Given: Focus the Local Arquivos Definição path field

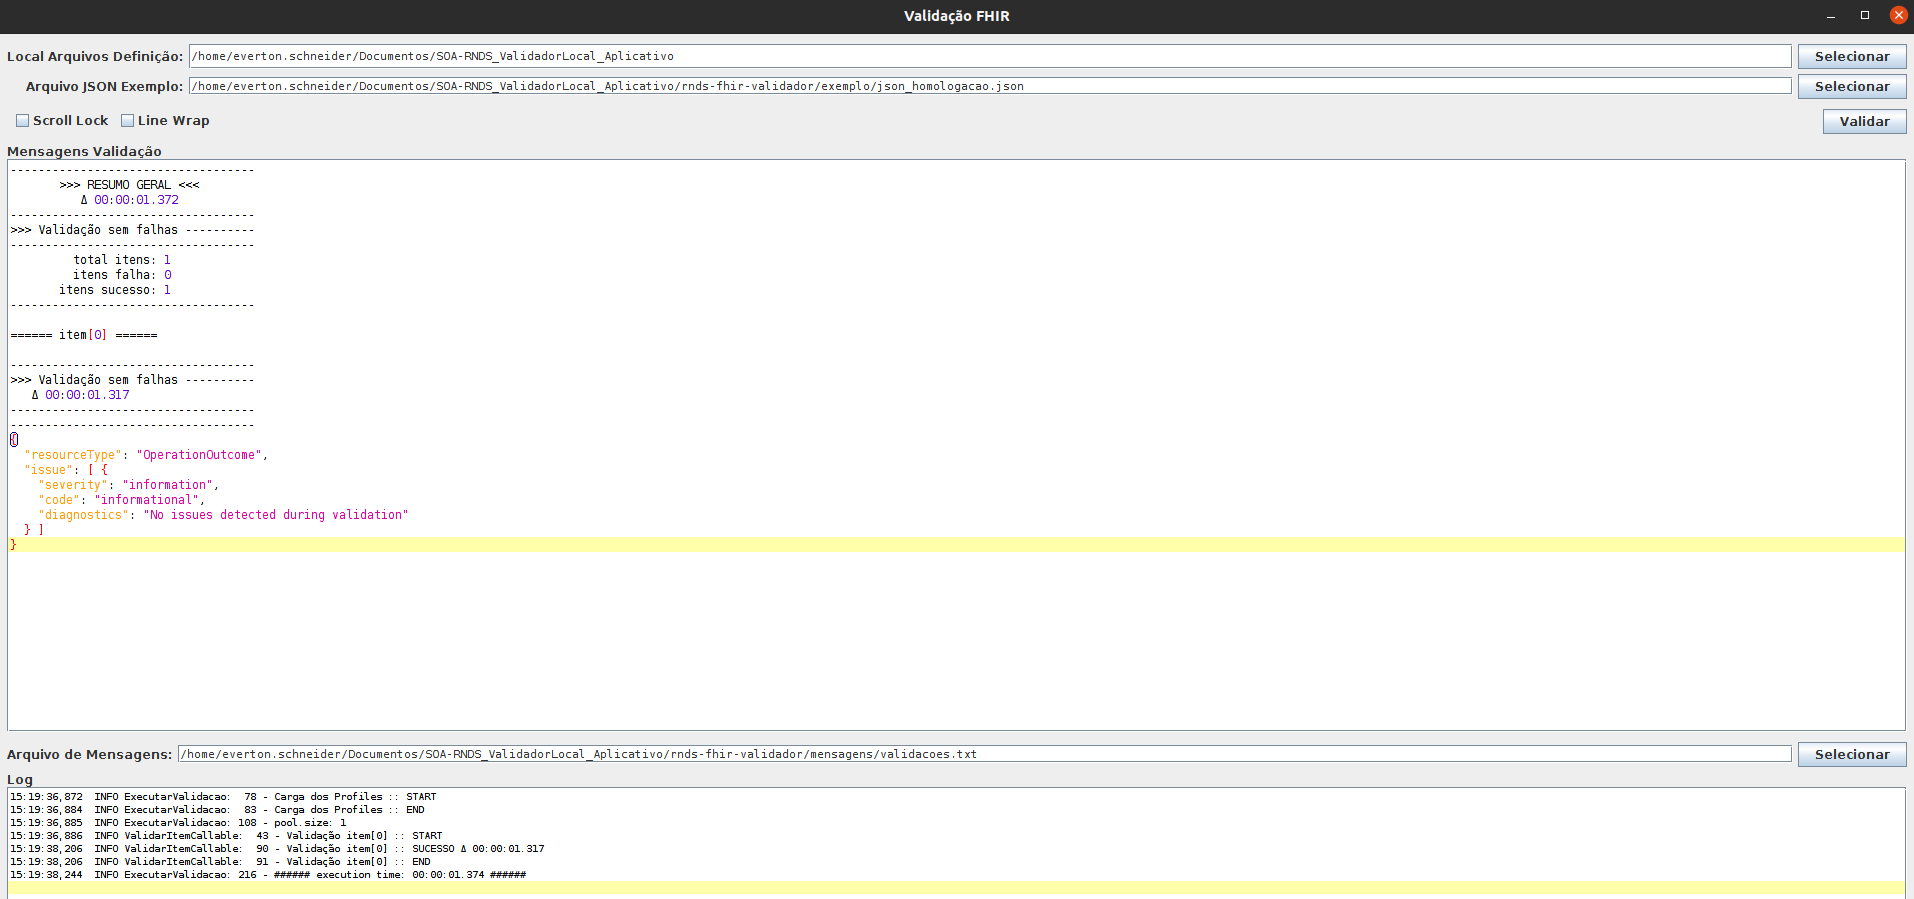Looking at the screenshot, I should click(x=990, y=56).
